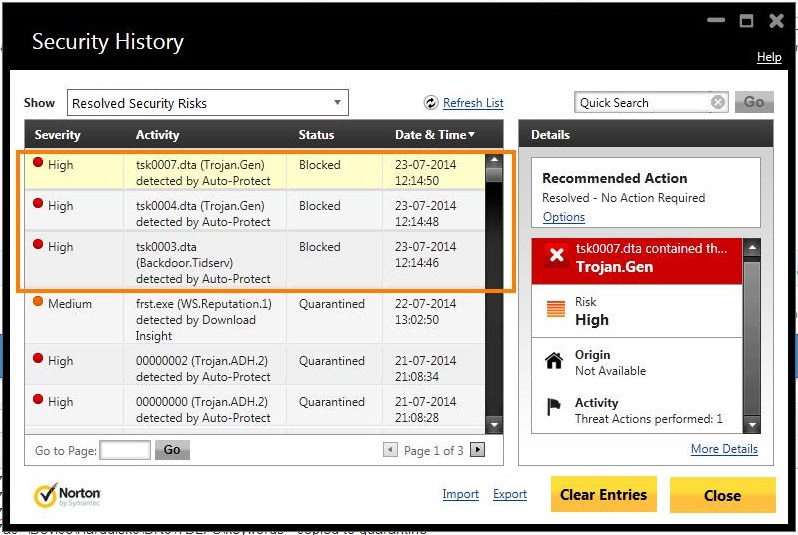Click the Export link
Viewport: 798px width, 535px height.
coord(509,494)
